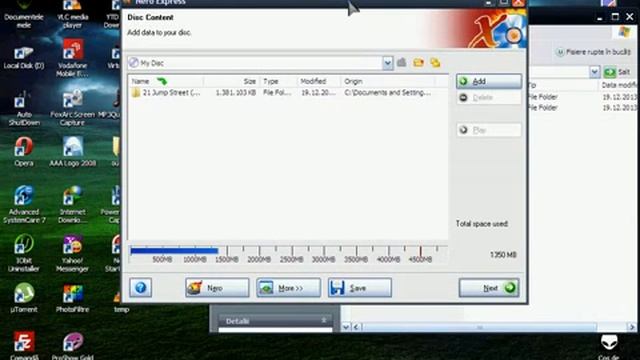Sort by the Origin column header

[x=388, y=81]
